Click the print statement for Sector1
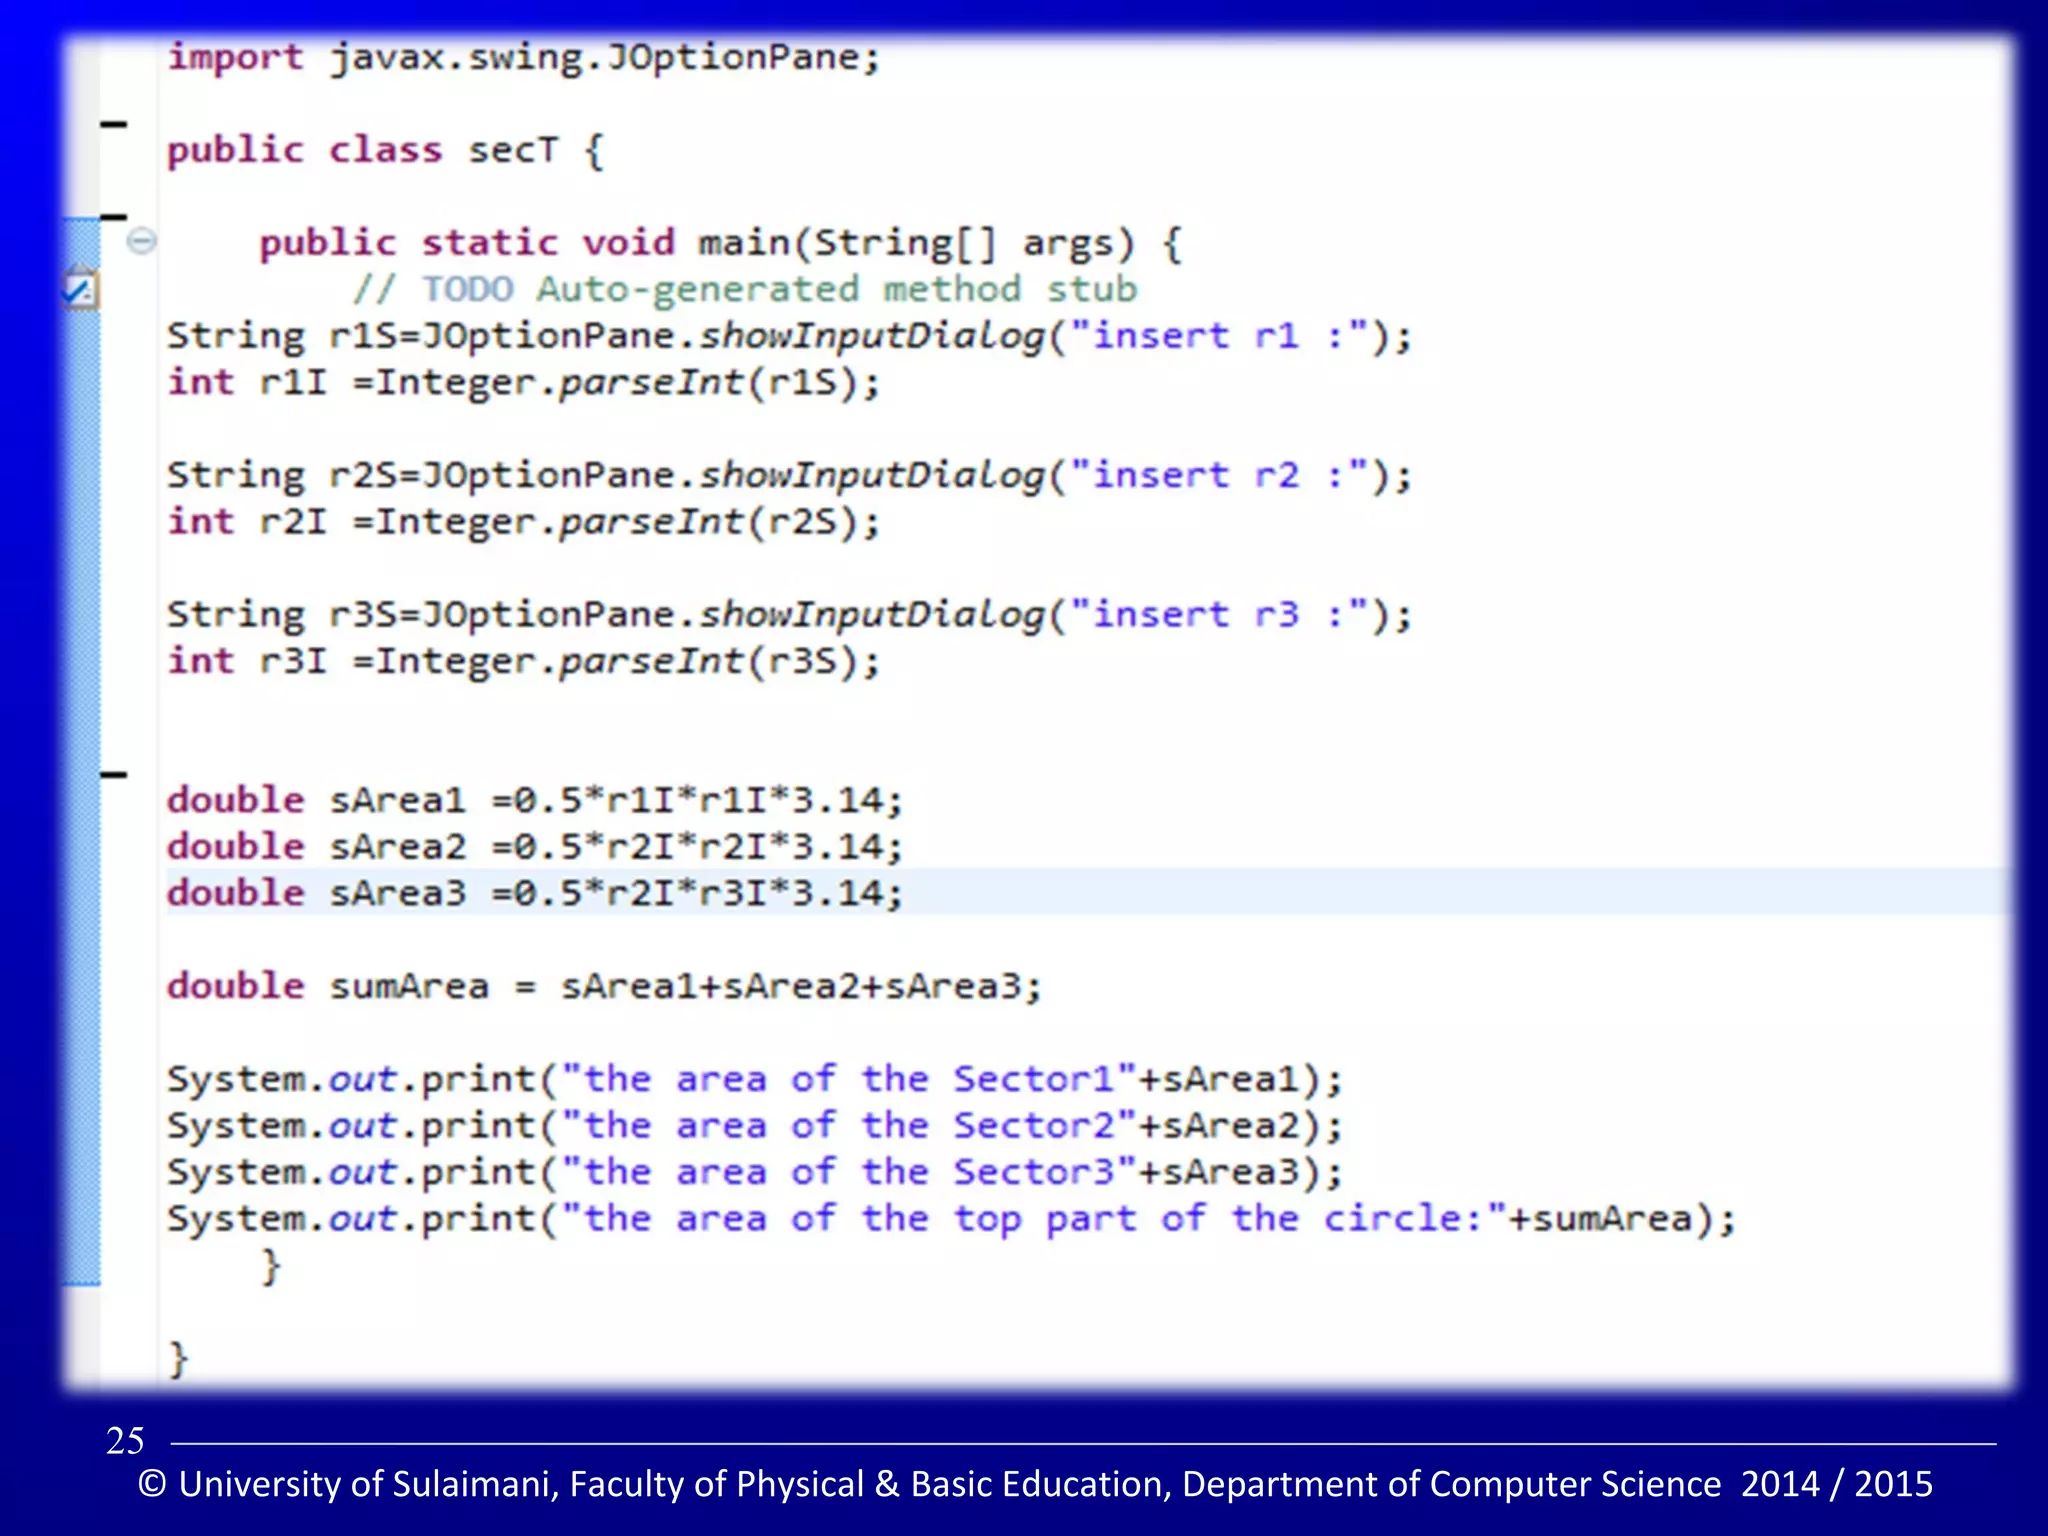Image resolution: width=2048 pixels, height=1536 pixels. [x=755, y=1079]
